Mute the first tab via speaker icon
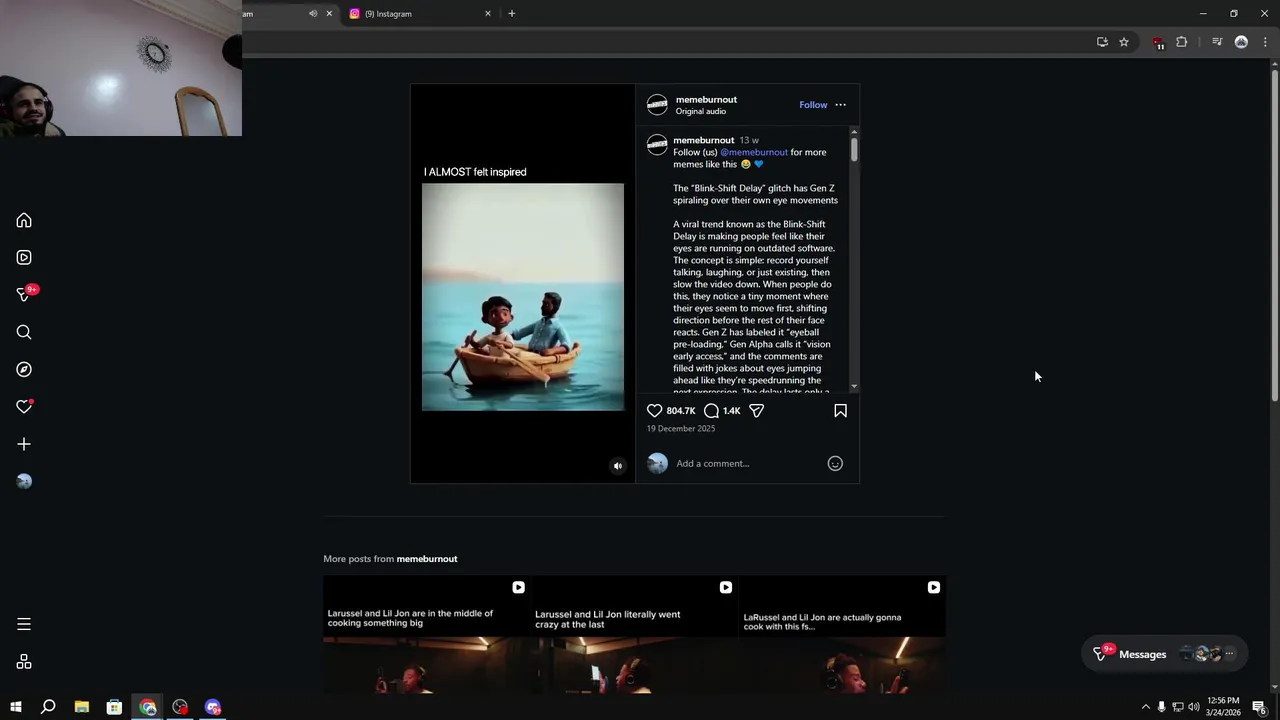The height and width of the screenshot is (720, 1280). [313, 14]
